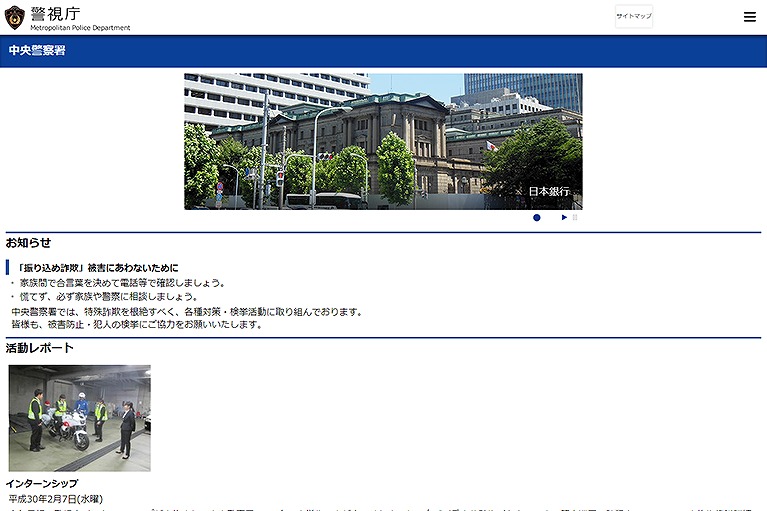The image size is (767, 511).
Task: Click the サイトマップ button
Action: 633,16
